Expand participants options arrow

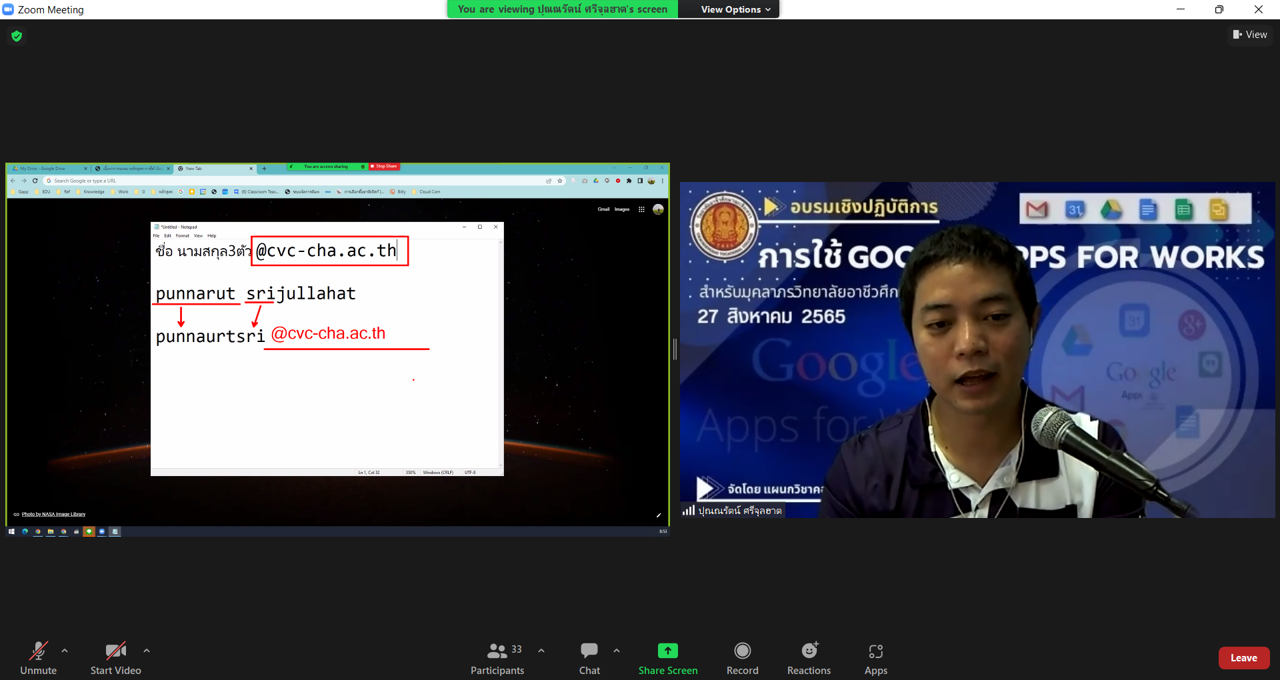click(541, 651)
